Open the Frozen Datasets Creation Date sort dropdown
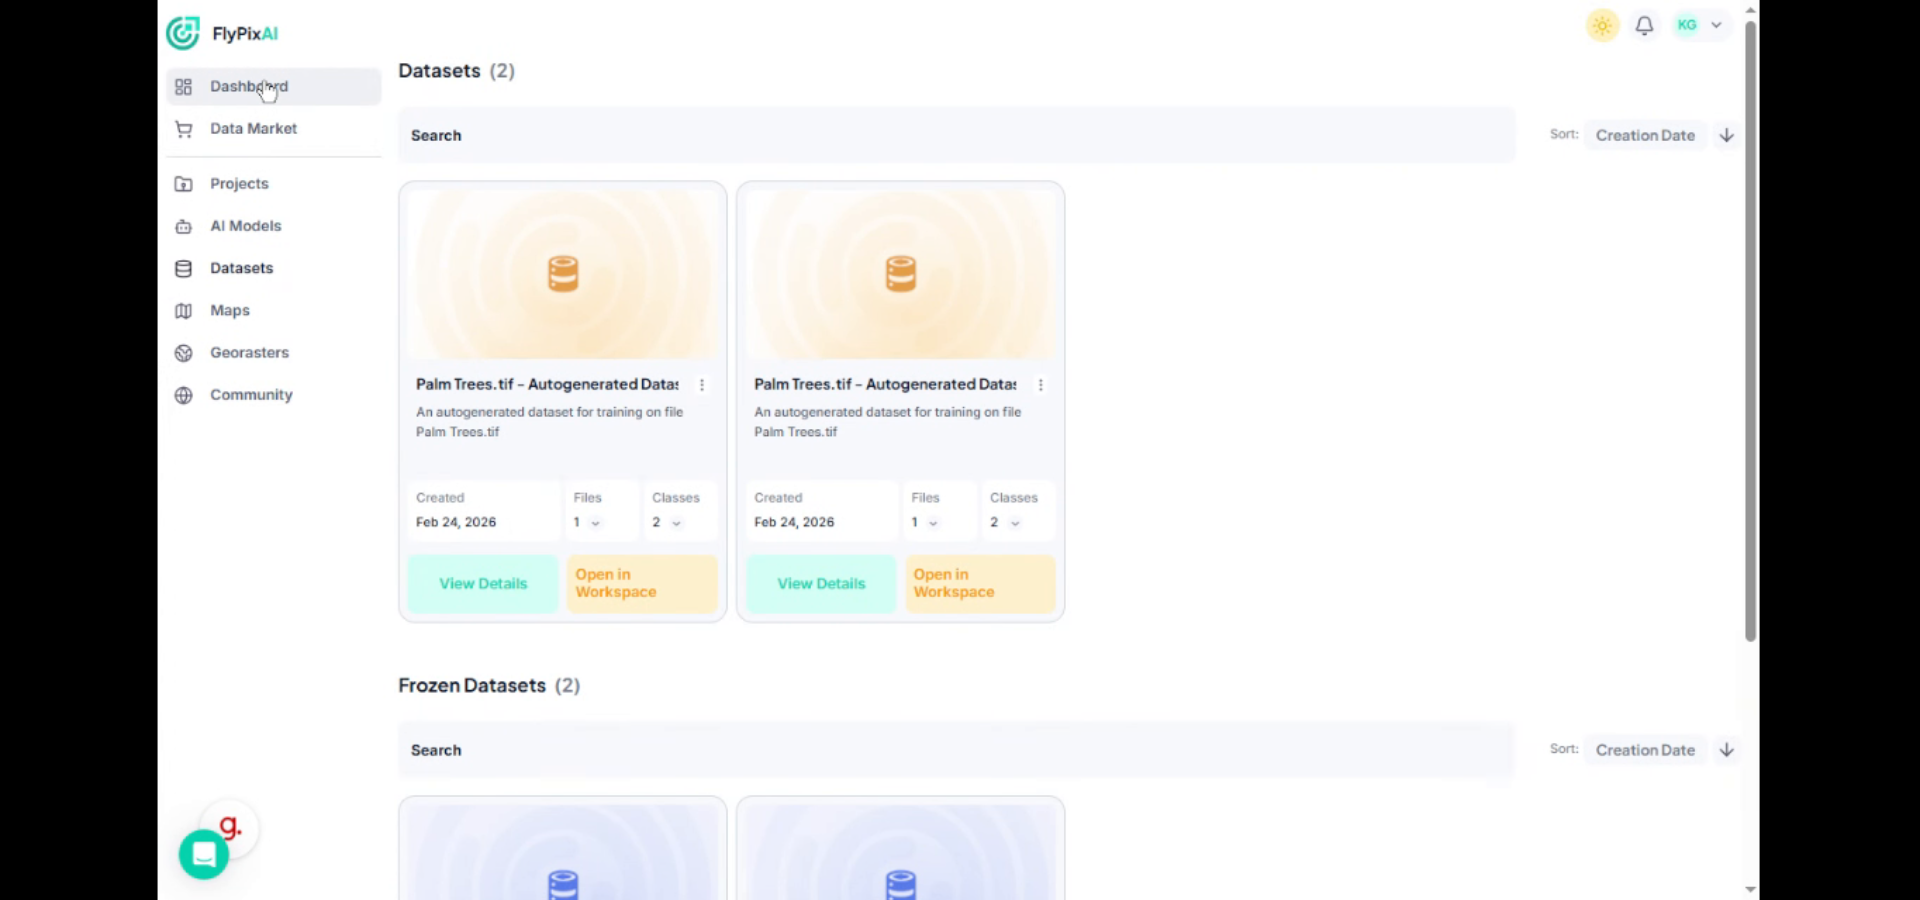 [1645, 750]
